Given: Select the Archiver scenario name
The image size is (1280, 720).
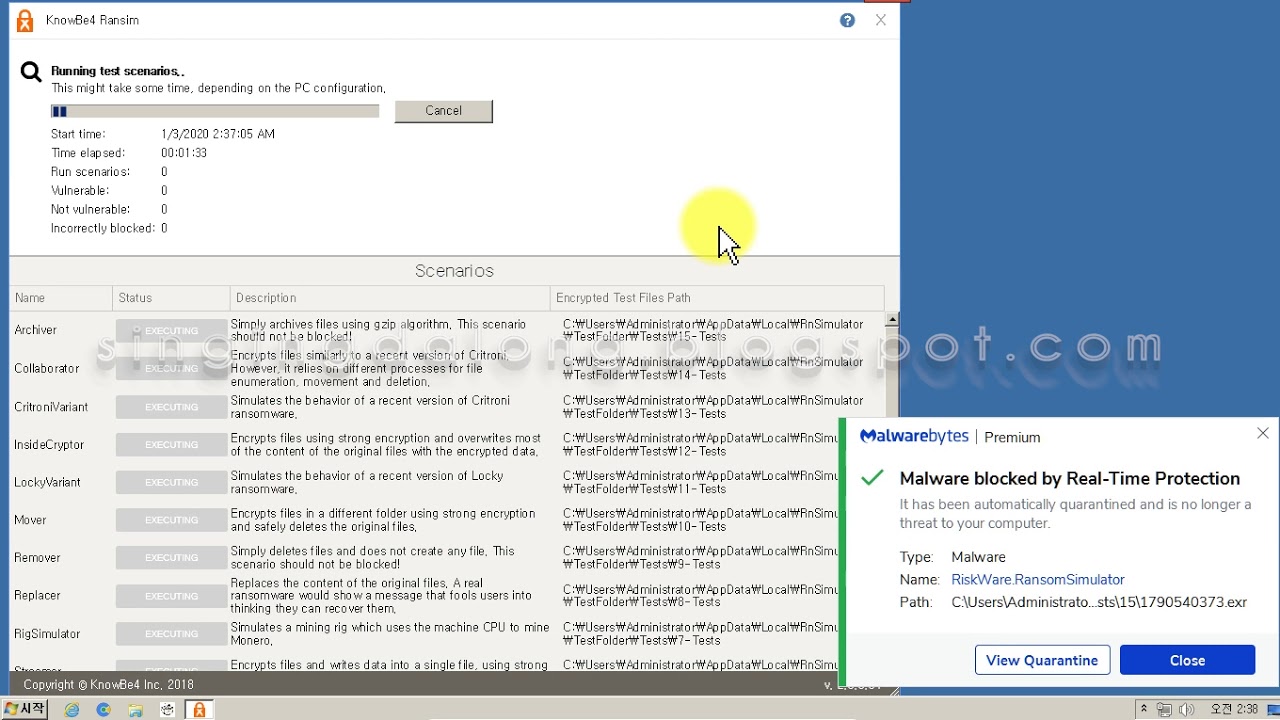Looking at the screenshot, I should click(35, 330).
